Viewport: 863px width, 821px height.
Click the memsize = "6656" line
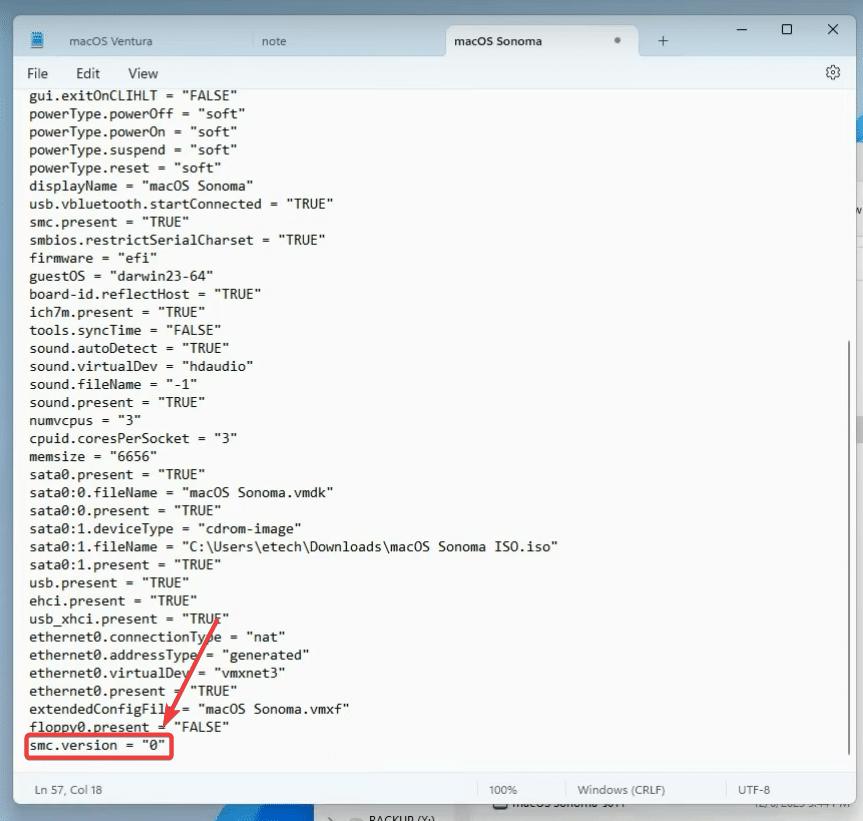point(94,457)
